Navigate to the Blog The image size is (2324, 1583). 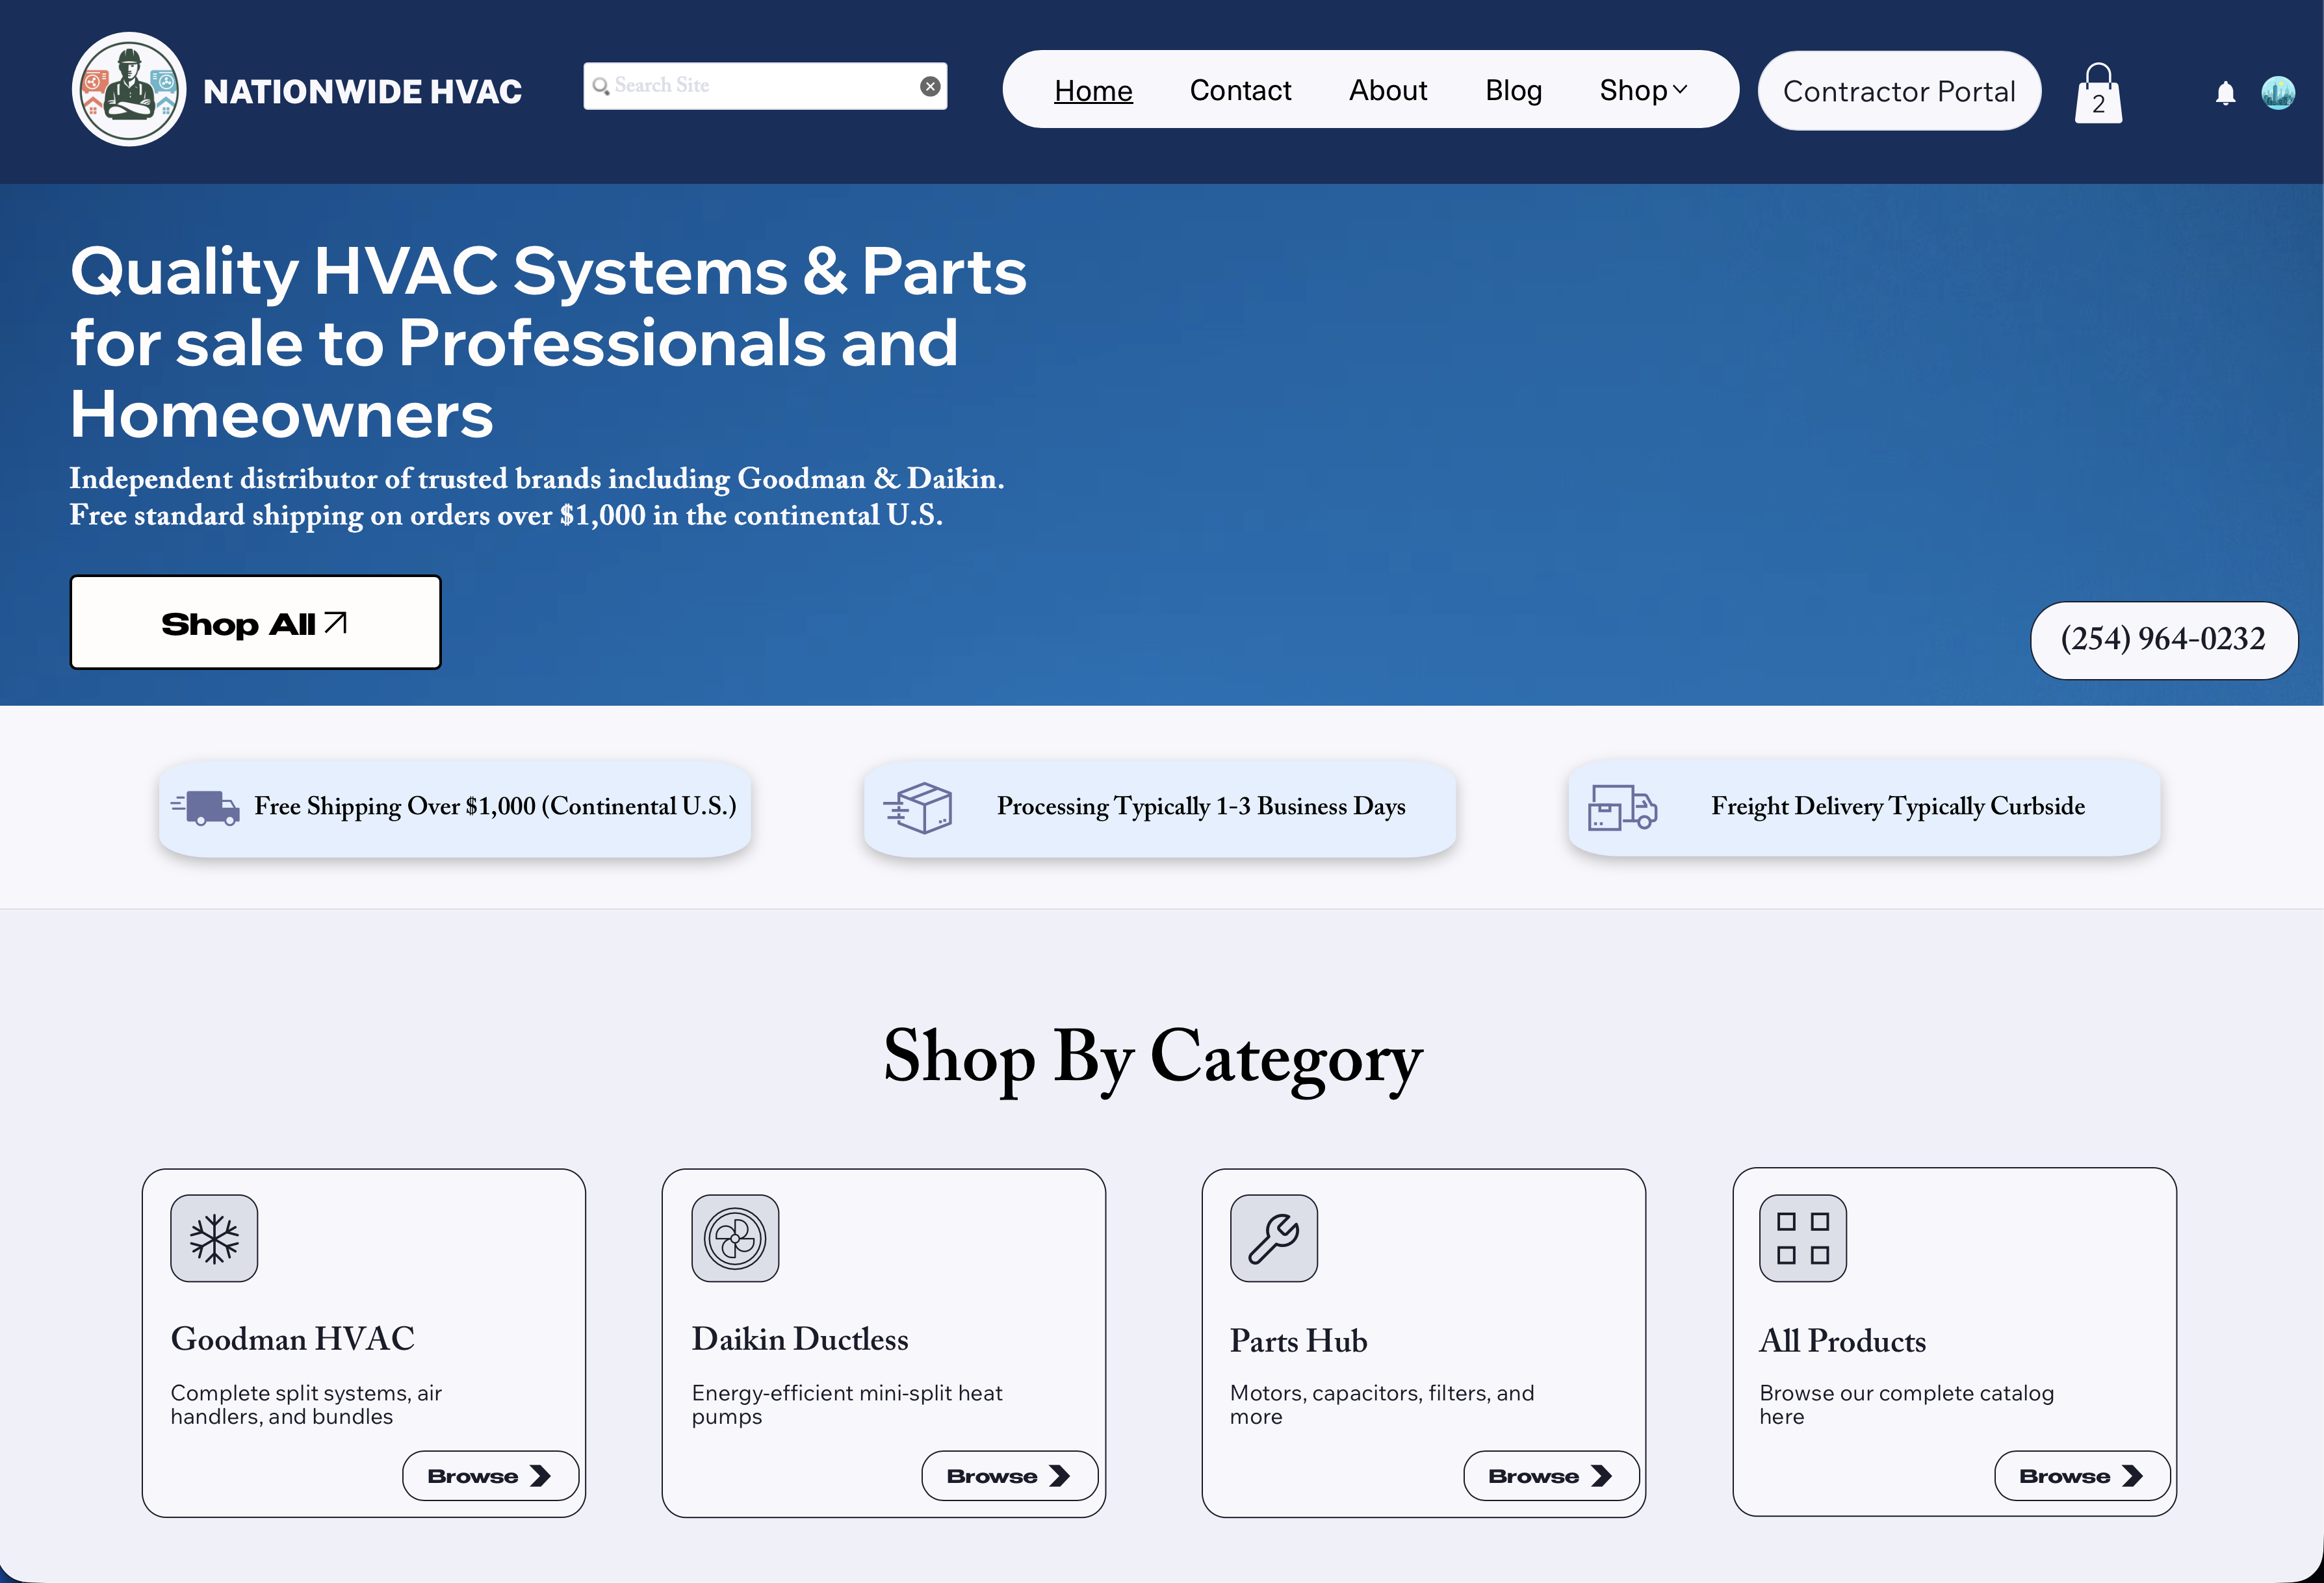coord(1513,90)
